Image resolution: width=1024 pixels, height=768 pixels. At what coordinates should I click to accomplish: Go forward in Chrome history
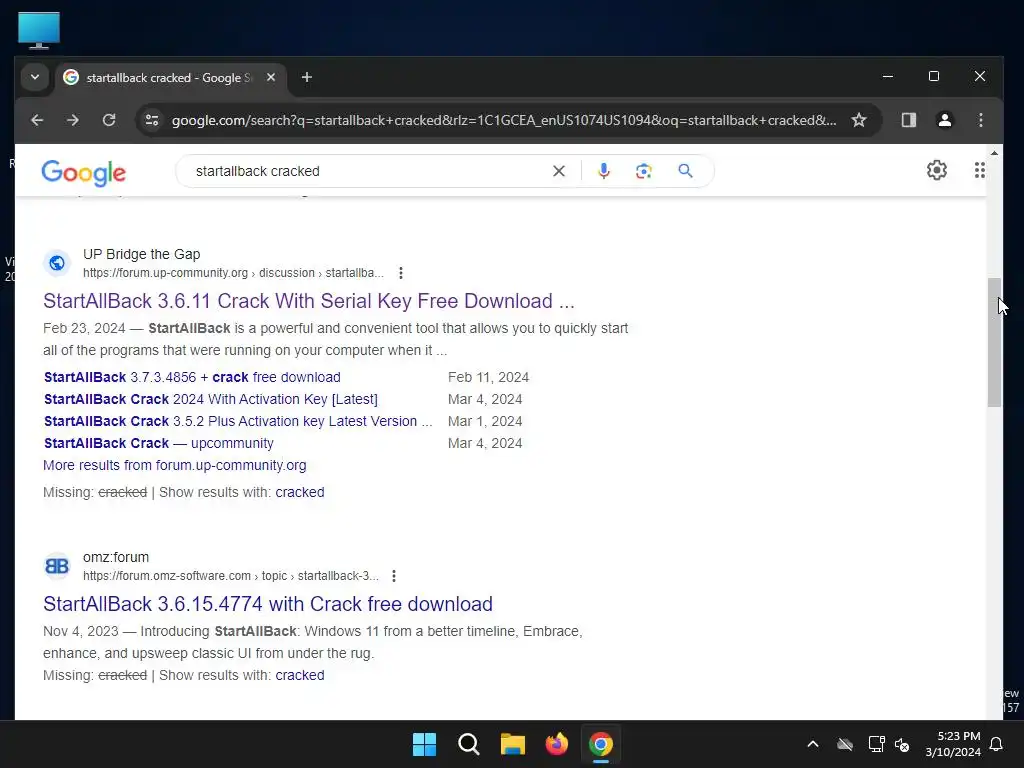pyautogui.click(x=72, y=120)
